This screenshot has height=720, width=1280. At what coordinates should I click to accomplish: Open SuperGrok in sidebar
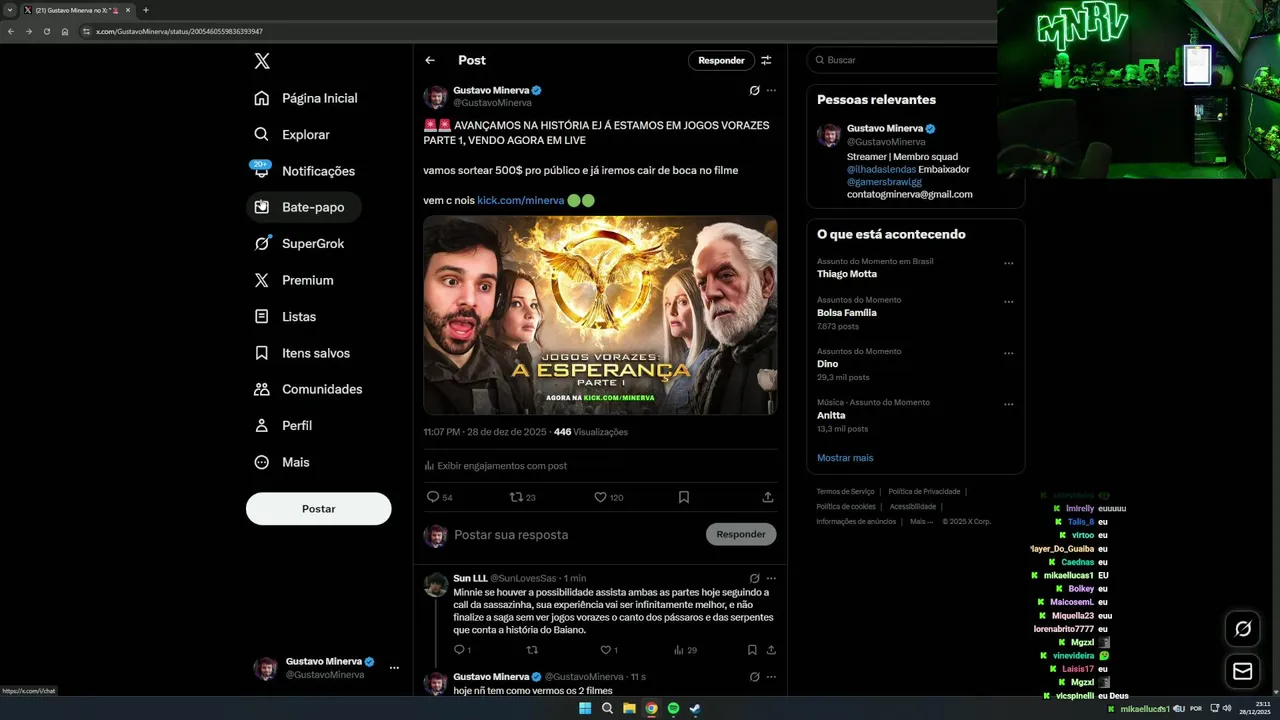(300, 244)
